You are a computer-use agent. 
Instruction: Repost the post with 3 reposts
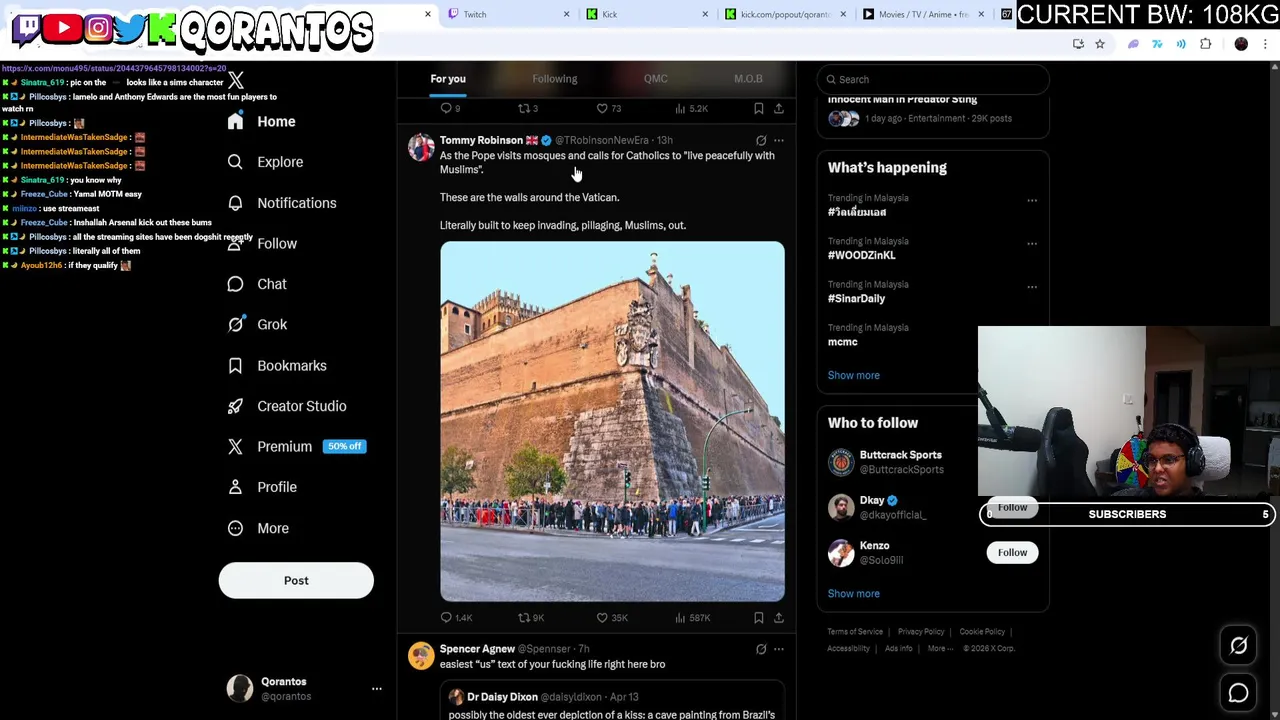pos(528,109)
